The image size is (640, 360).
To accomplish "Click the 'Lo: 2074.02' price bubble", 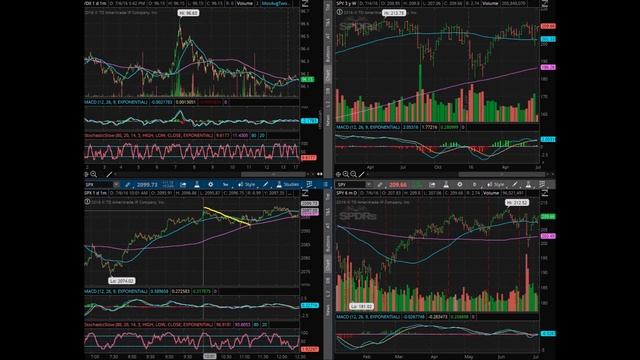I will 122,281.
